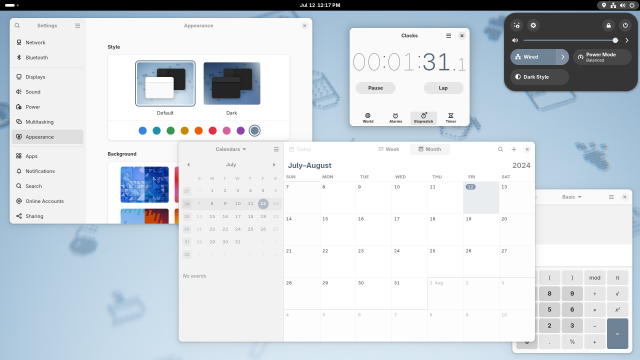Toggle the Wired network connection
The width and height of the screenshot is (640, 360).
[x=533, y=57]
